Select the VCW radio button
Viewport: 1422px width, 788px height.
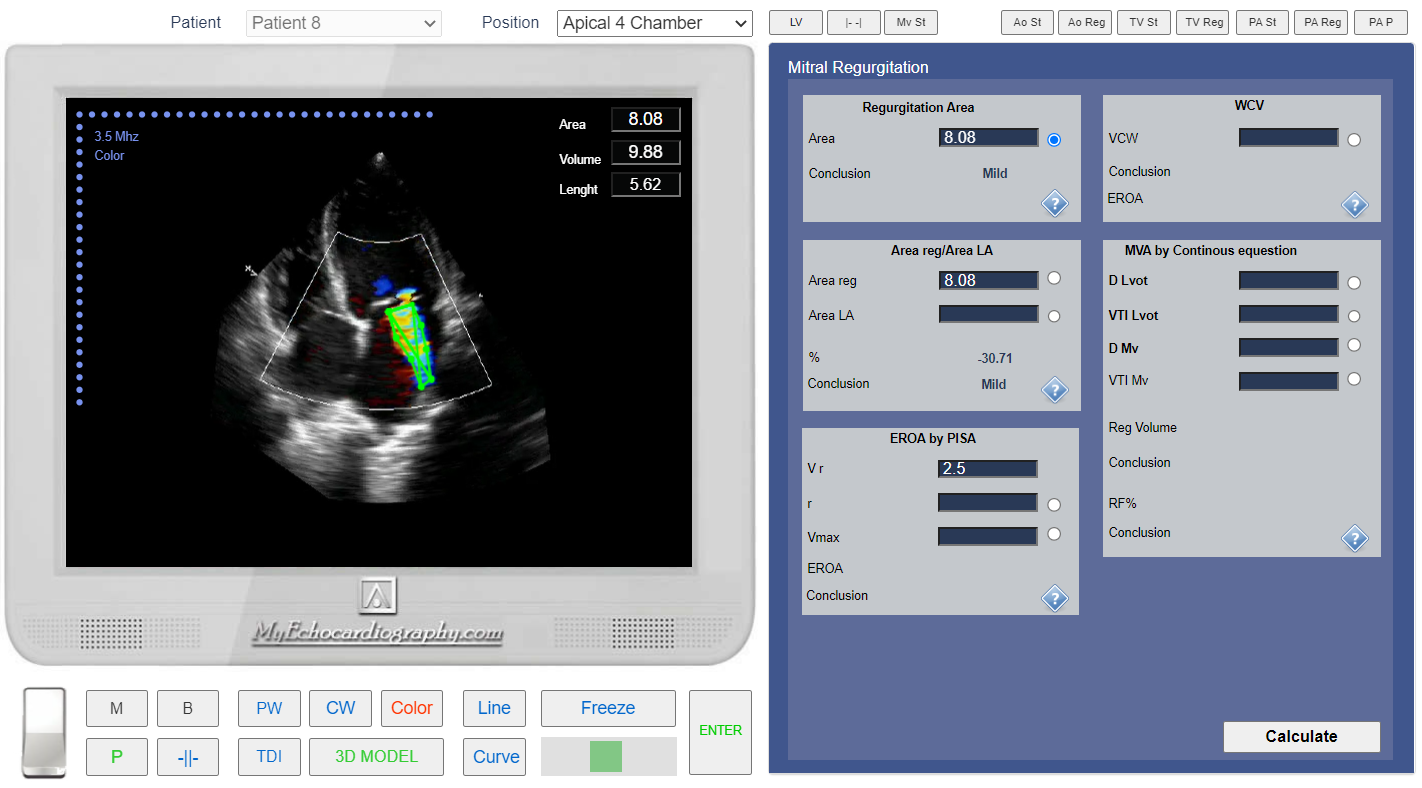(x=1354, y=140)
